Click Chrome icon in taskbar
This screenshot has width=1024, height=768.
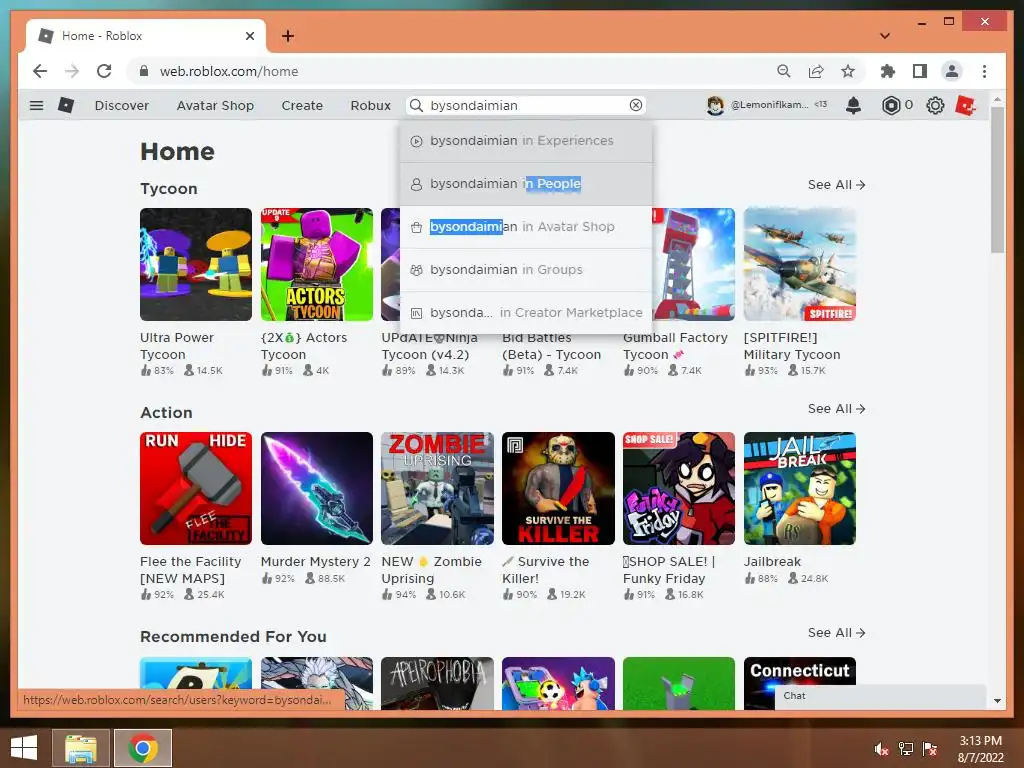143,748
